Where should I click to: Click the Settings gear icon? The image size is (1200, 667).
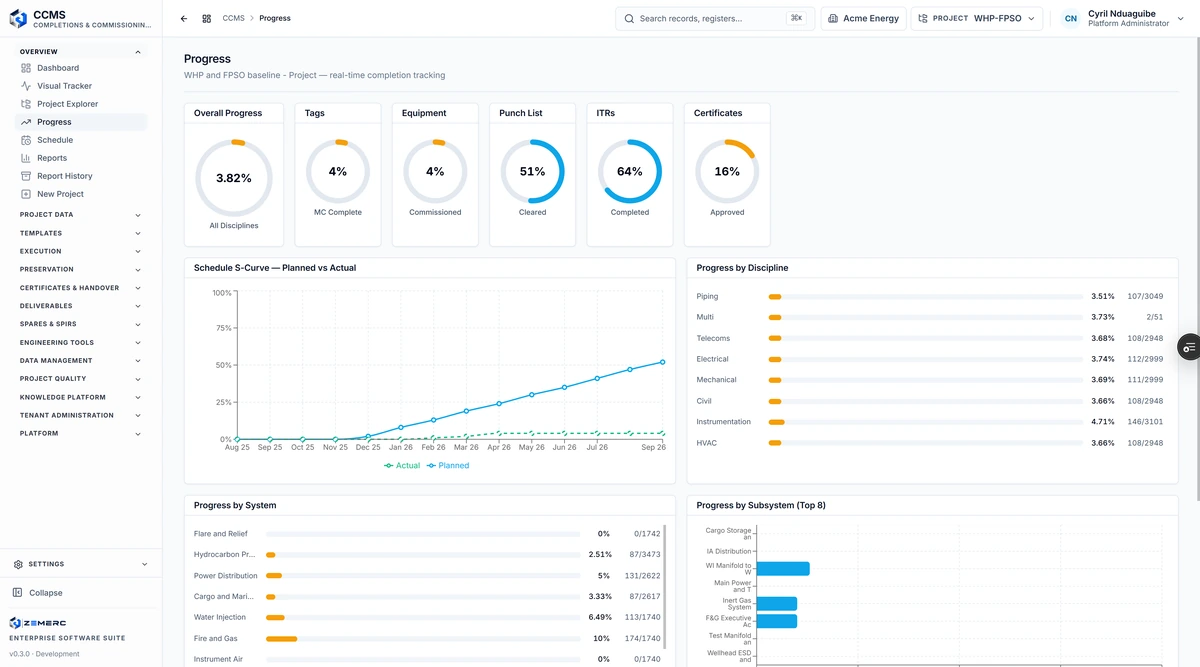[18, 564]
